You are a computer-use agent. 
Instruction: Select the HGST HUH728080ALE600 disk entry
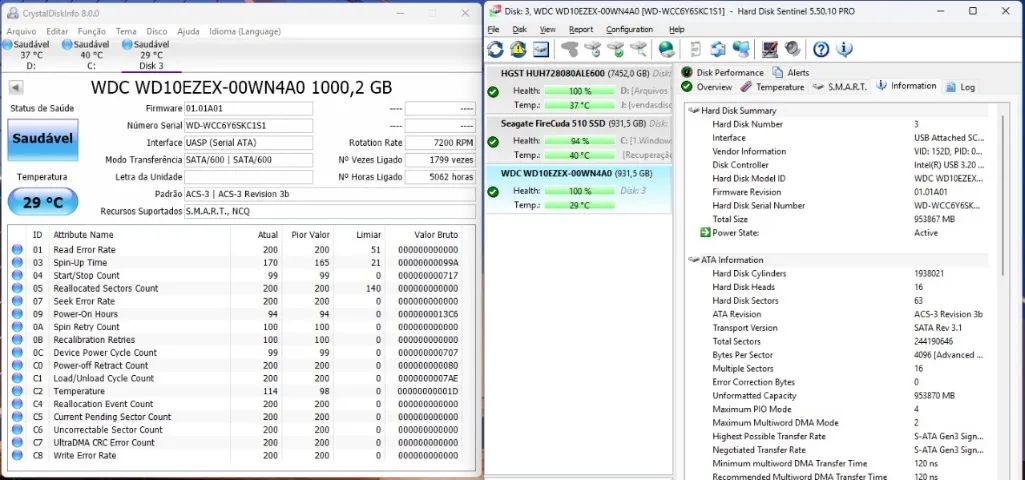click(x=579, y=90)
